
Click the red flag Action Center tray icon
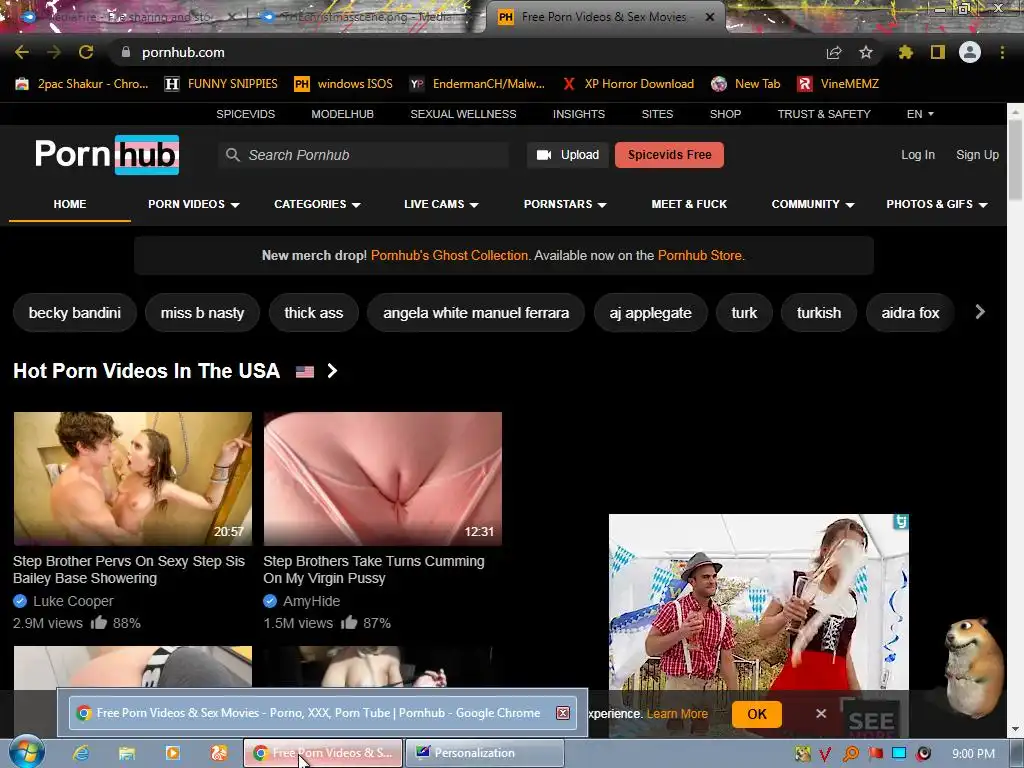tap(876, 754)
